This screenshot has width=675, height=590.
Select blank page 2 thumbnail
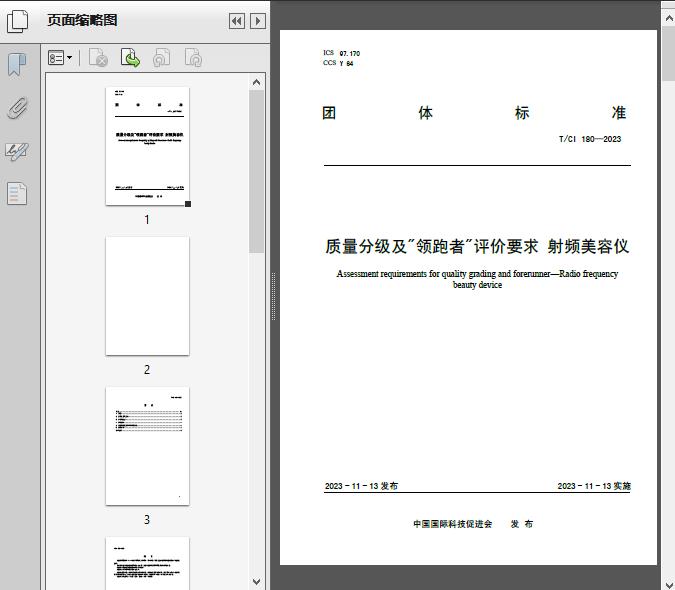(147, 296)
